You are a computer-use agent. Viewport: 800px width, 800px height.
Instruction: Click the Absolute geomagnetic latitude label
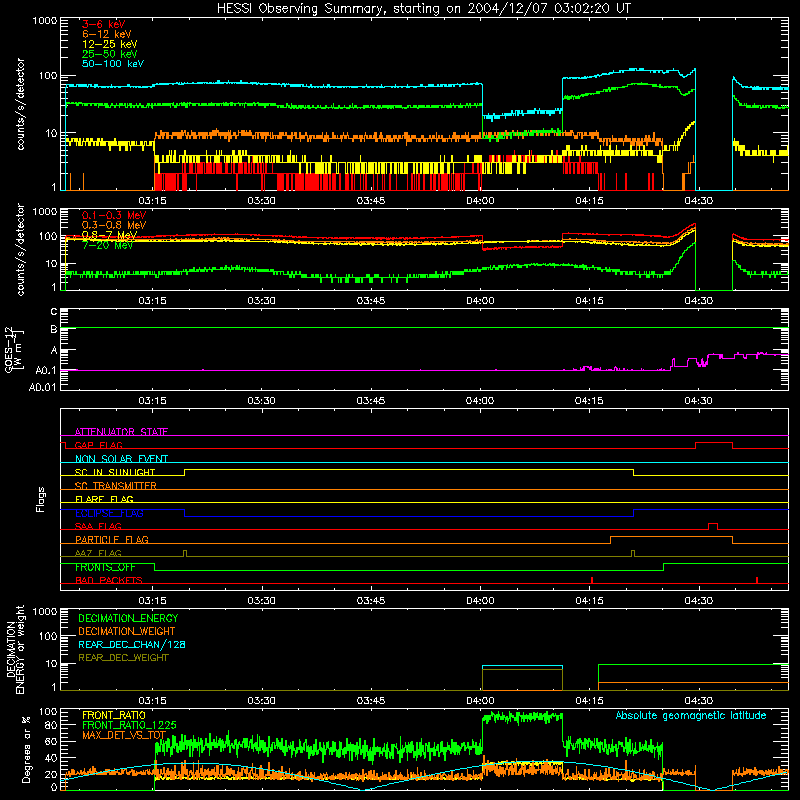tap(691, 715)
